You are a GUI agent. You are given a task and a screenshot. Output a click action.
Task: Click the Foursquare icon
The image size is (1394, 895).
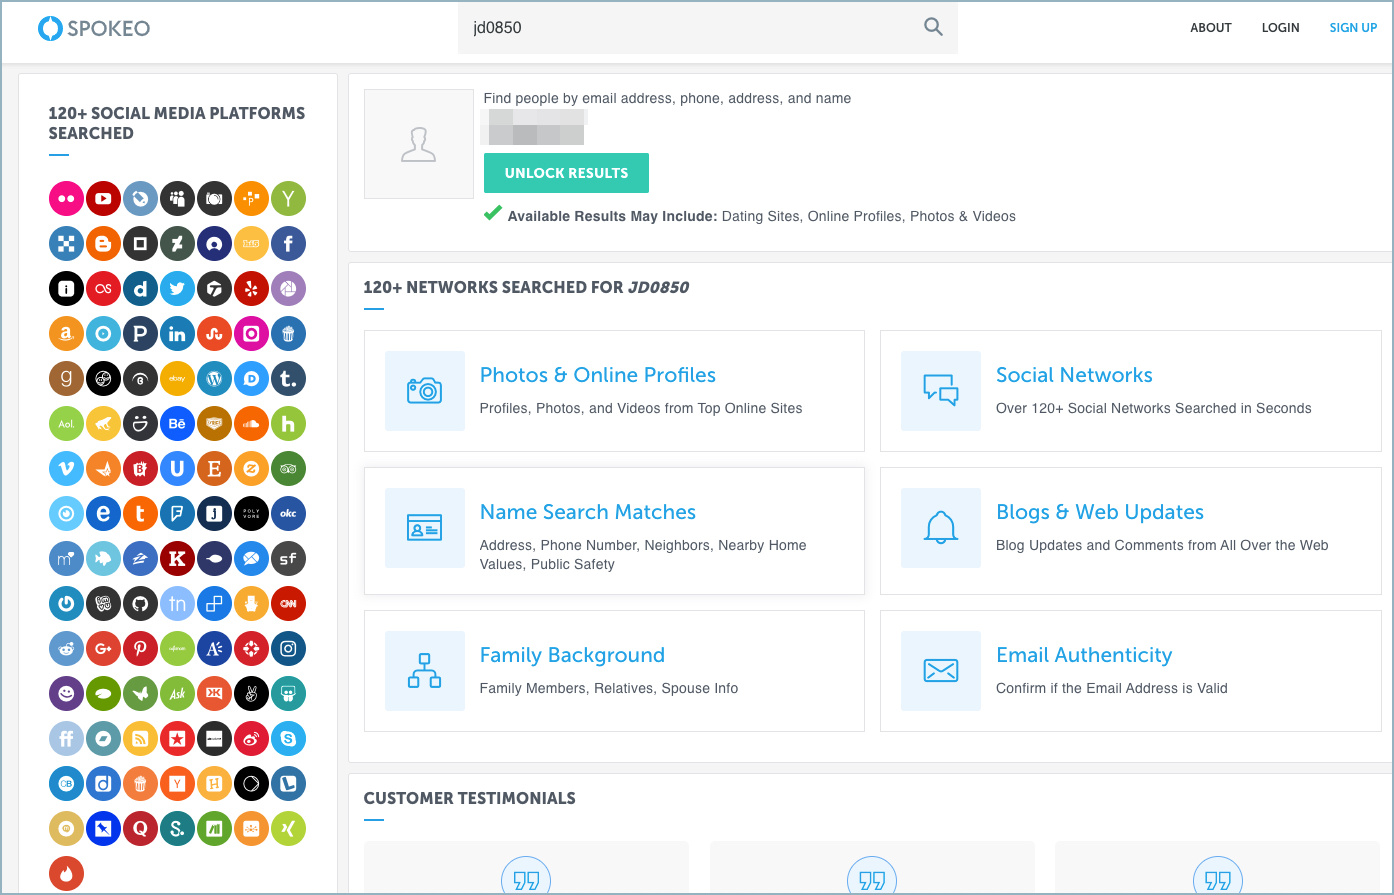177,514
